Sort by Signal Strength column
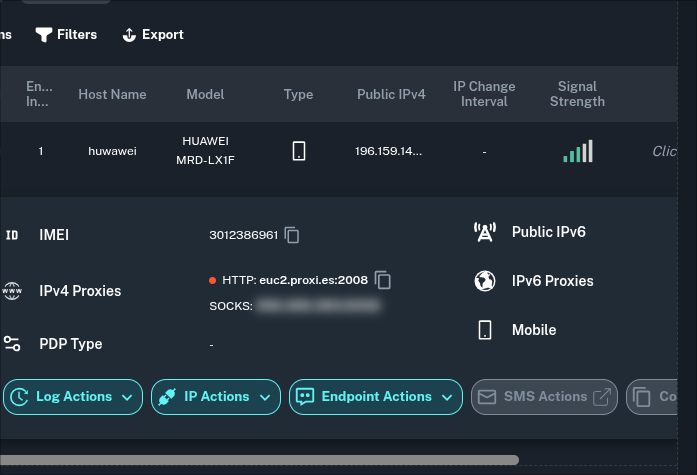 click(577, 94)
